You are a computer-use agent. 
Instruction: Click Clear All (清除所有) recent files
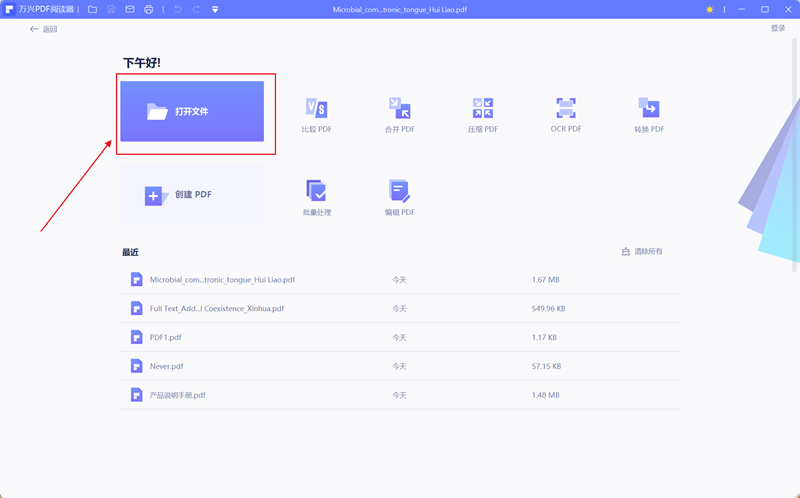click(642, 251)
